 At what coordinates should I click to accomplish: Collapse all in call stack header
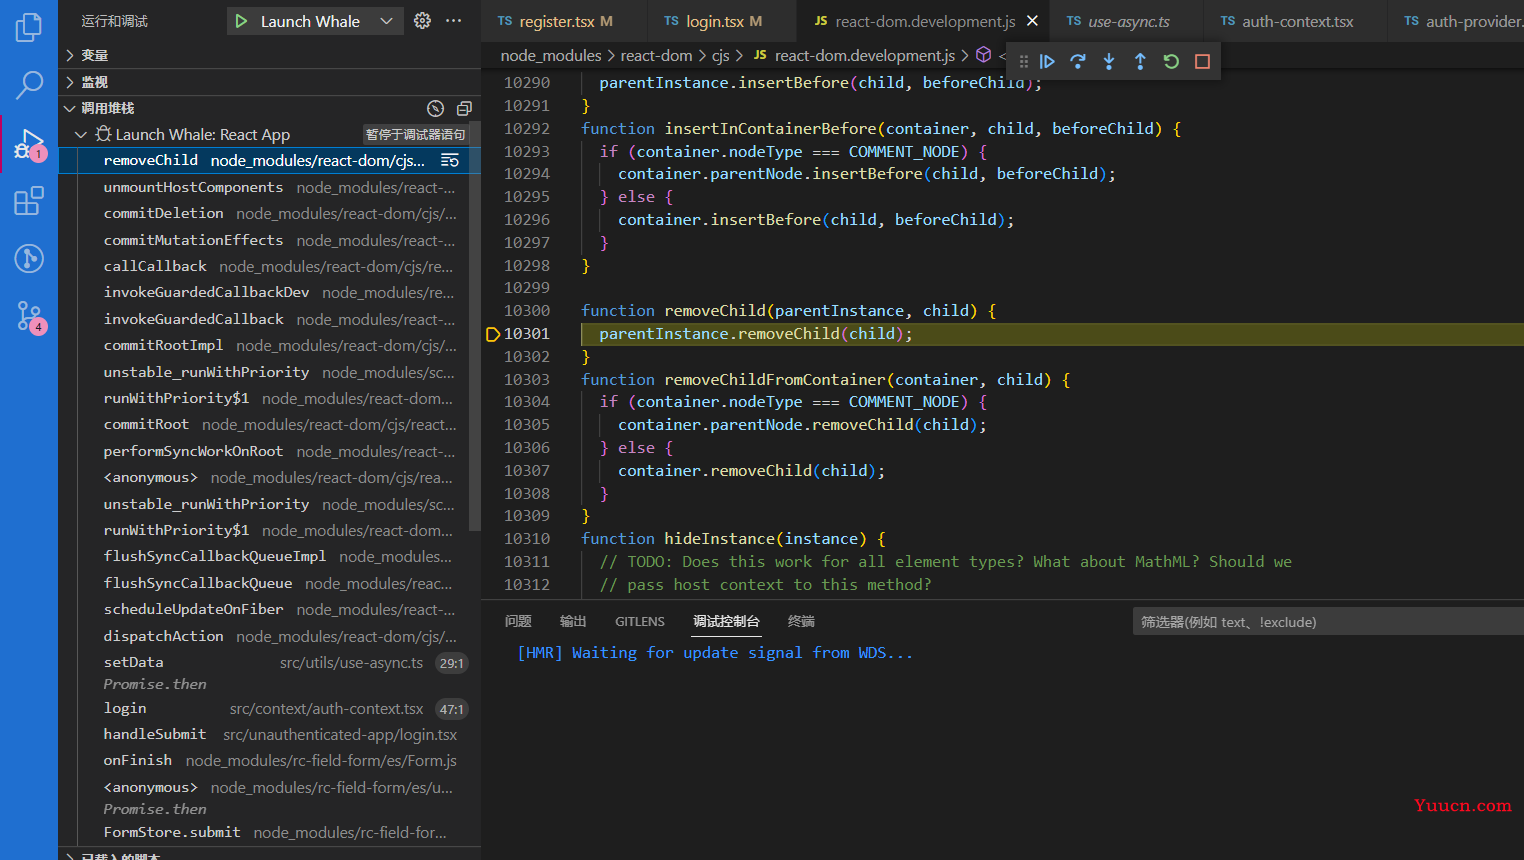(x=464, y=108)
